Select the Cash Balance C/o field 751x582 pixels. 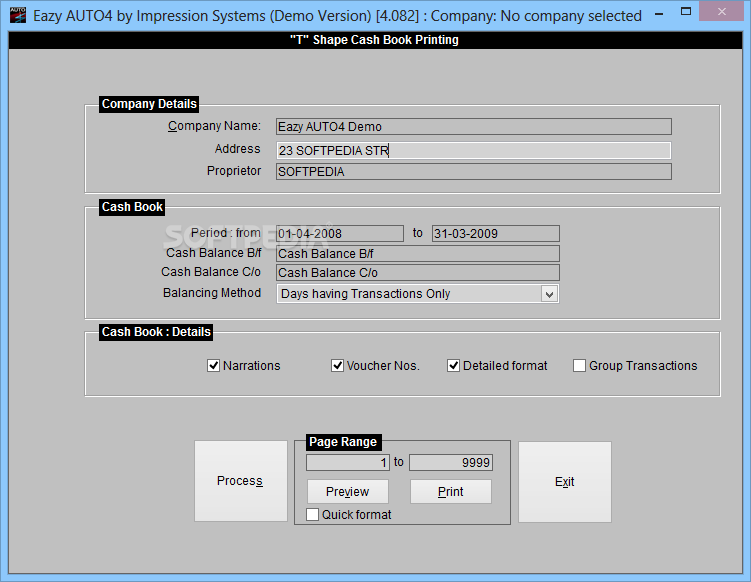(418, 273)
